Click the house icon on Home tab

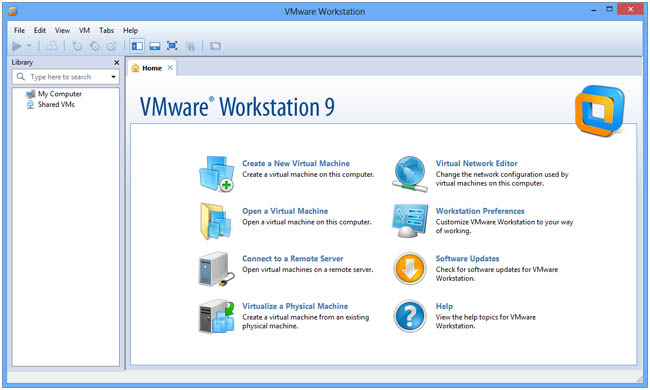(135, 68)
